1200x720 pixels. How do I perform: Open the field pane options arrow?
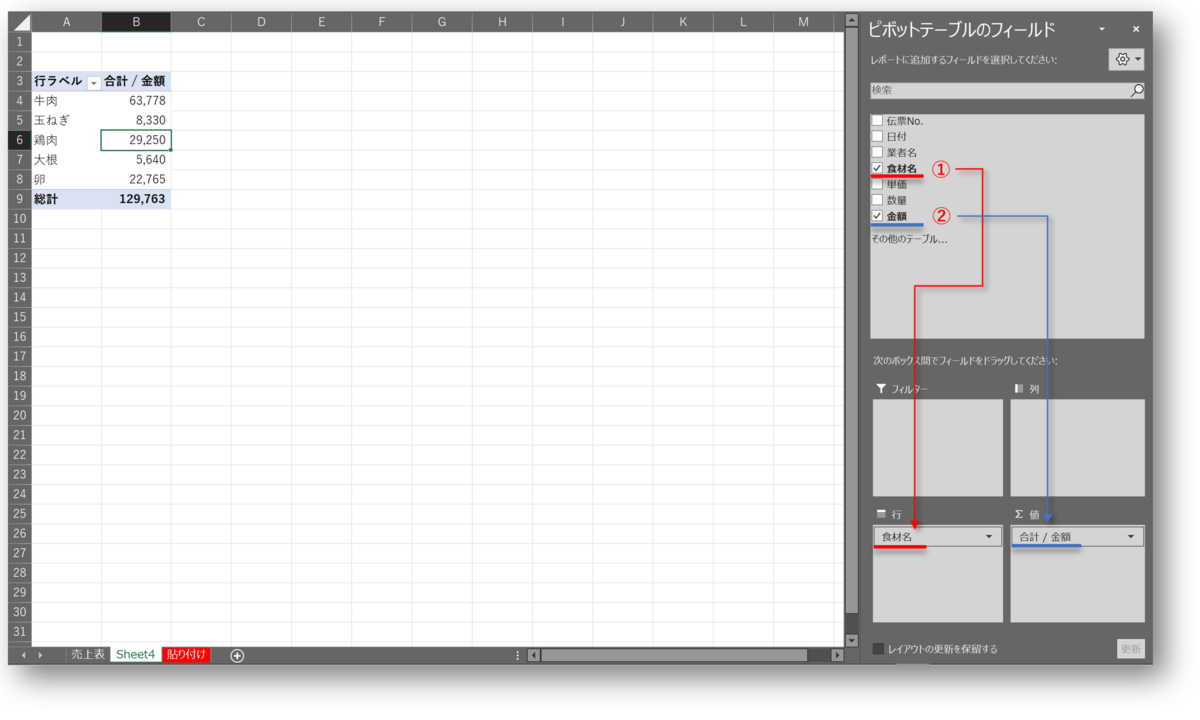coord(1102,30)
